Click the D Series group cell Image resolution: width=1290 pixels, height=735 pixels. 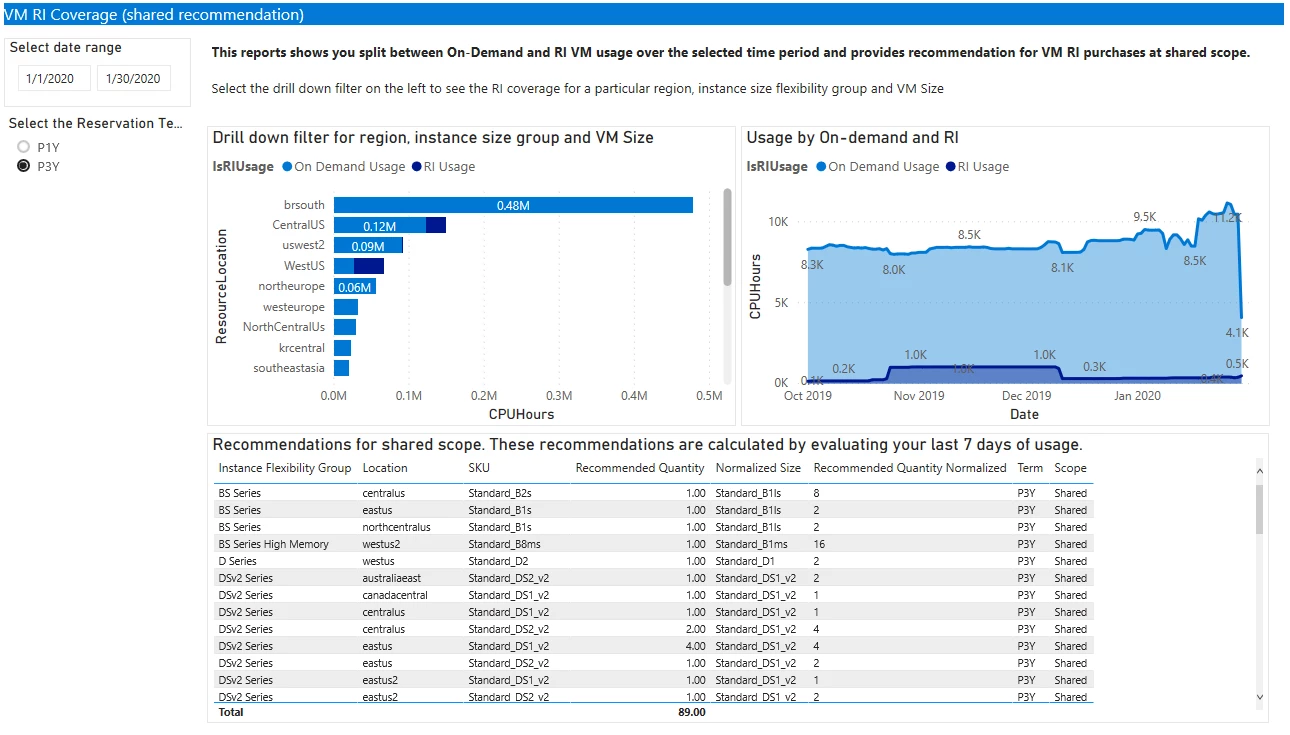click(x=237, y=561)
